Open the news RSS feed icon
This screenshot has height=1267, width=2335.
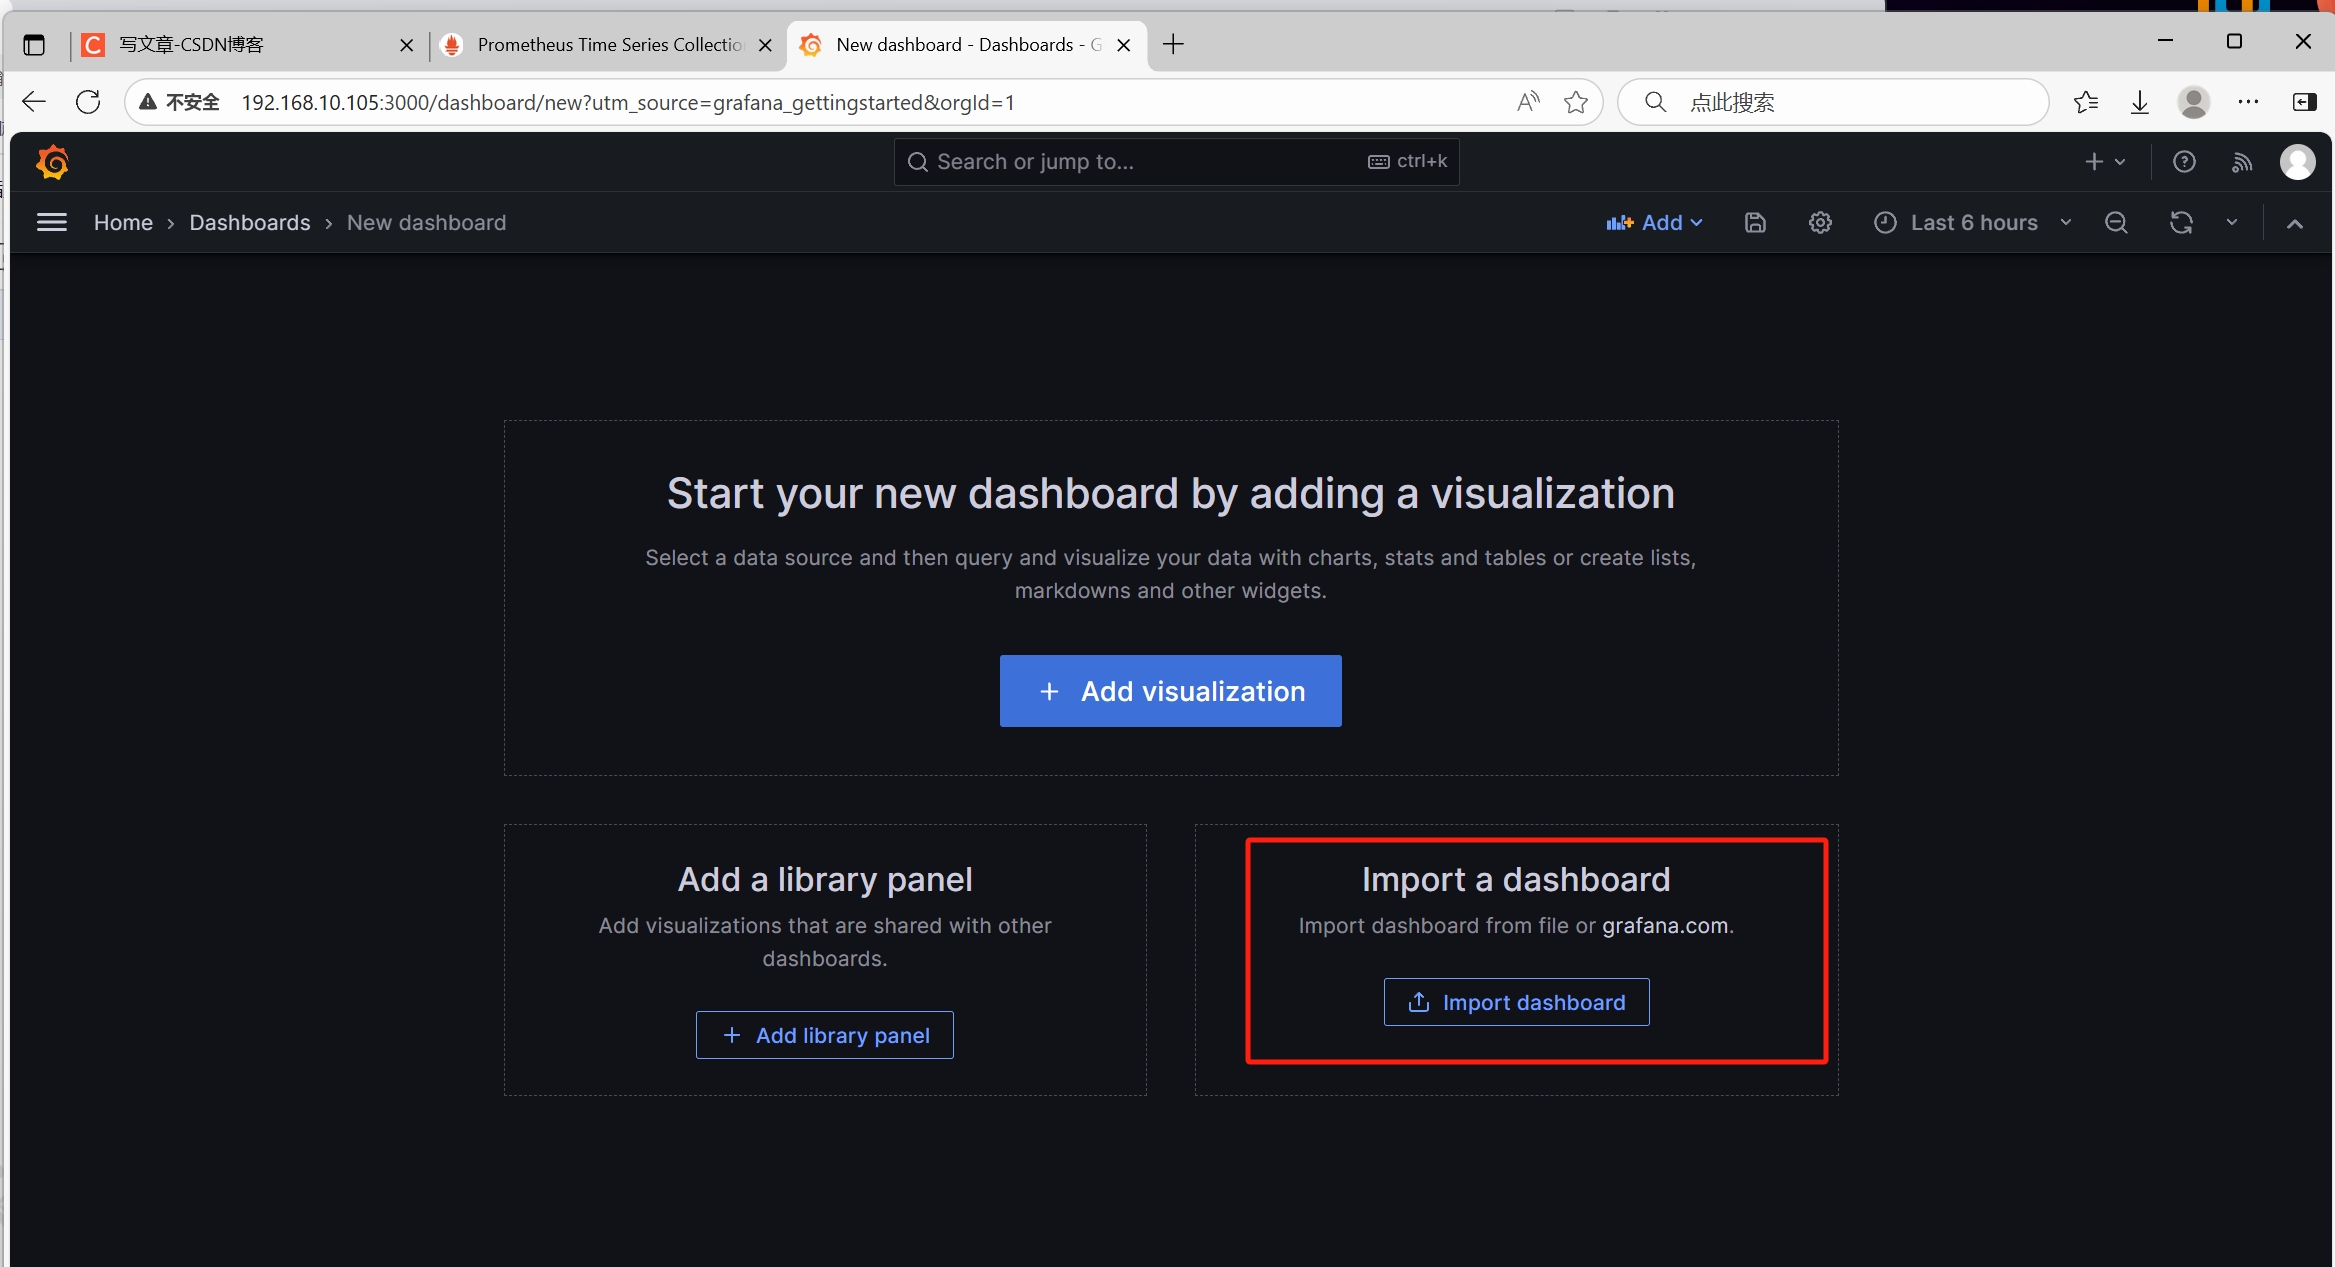2242,162
